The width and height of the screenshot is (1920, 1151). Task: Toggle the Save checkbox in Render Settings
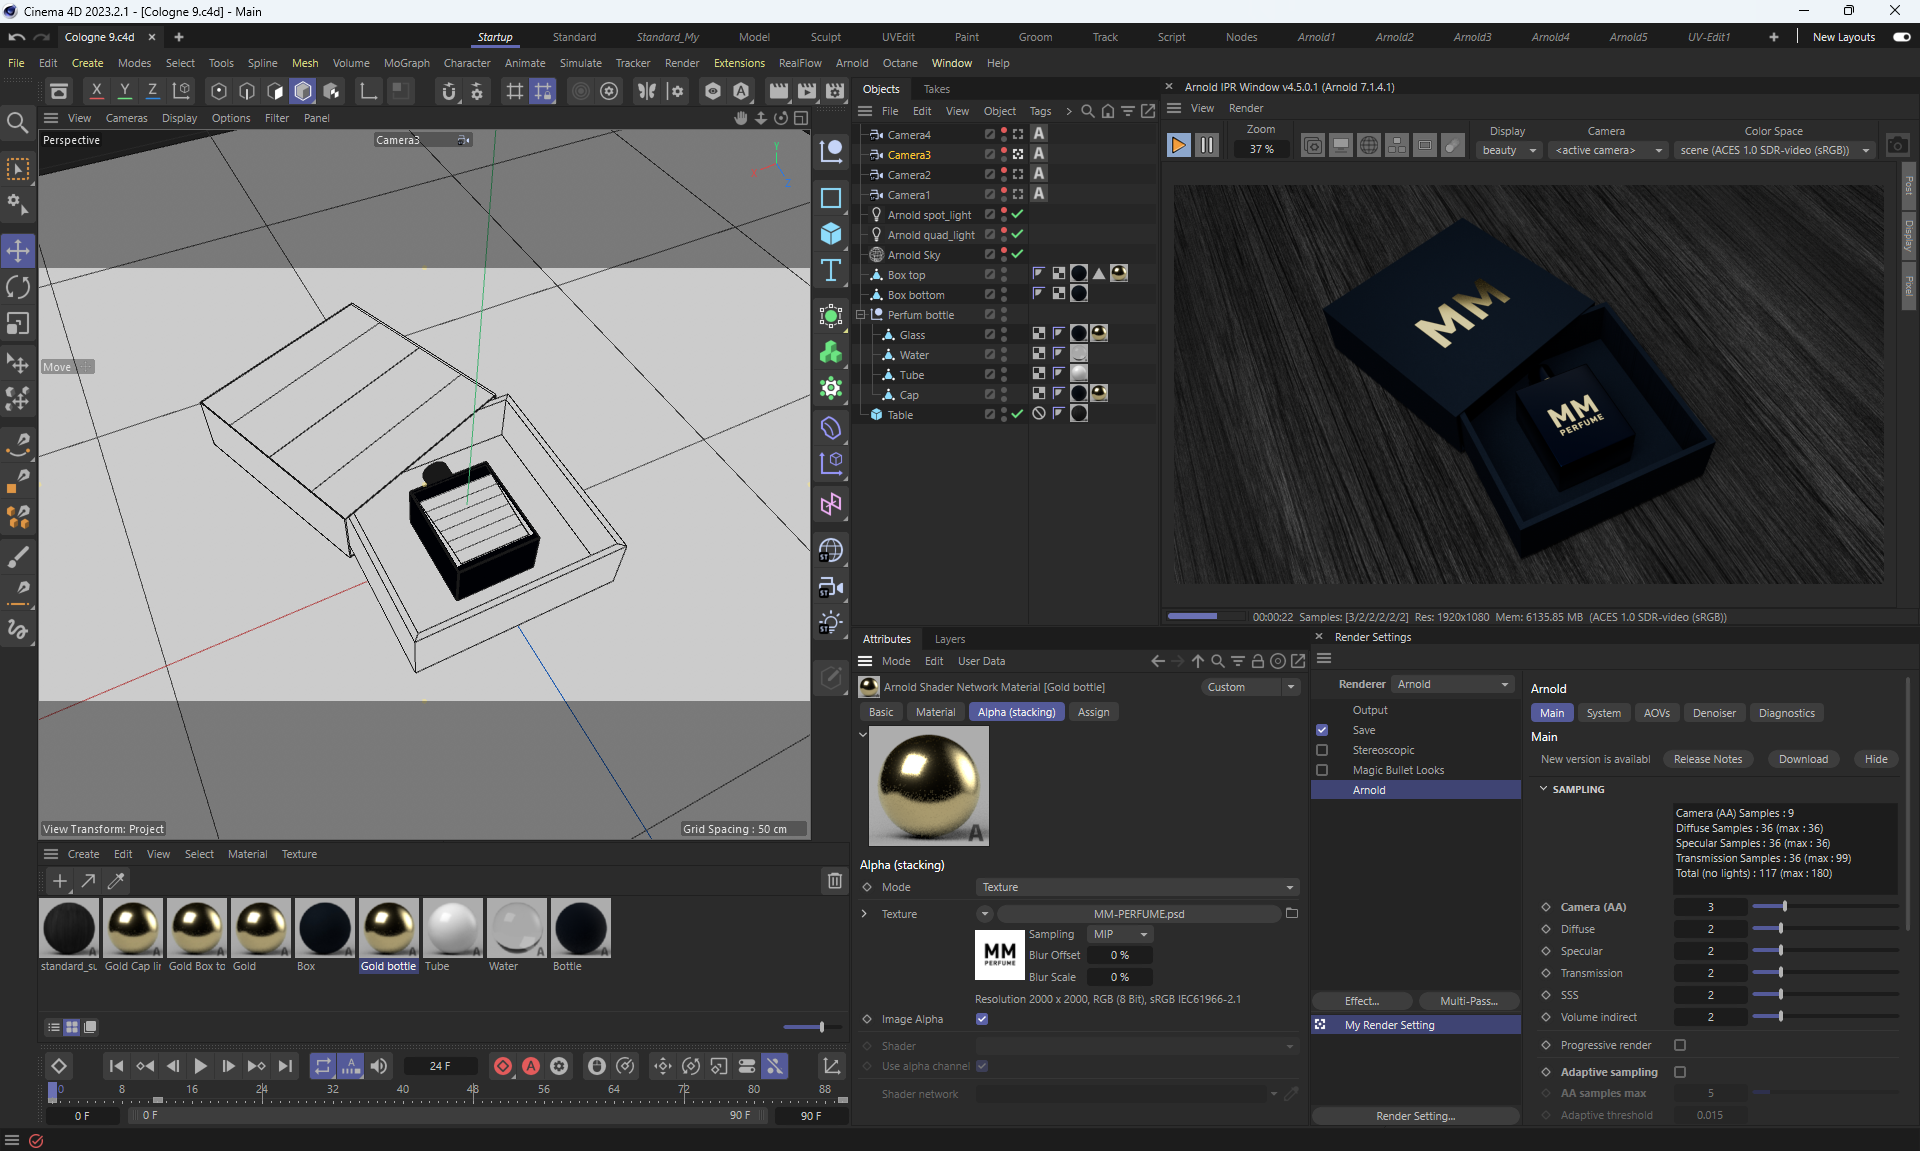[x=1322, y=730]
